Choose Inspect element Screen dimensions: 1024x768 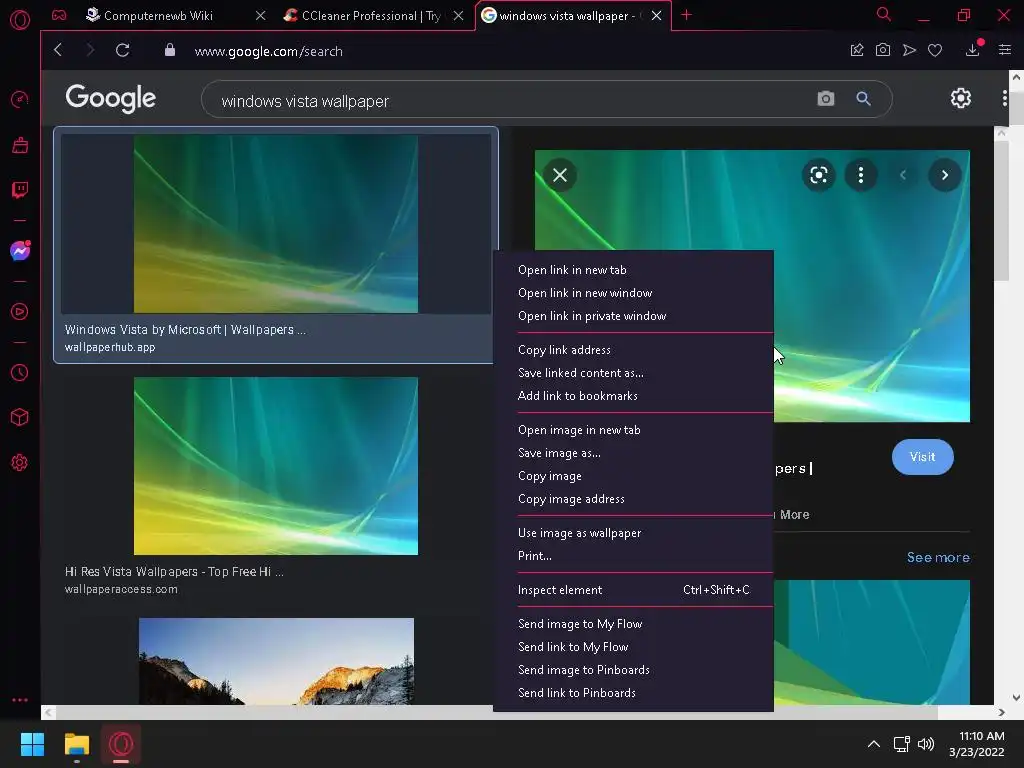click(633, 590)
